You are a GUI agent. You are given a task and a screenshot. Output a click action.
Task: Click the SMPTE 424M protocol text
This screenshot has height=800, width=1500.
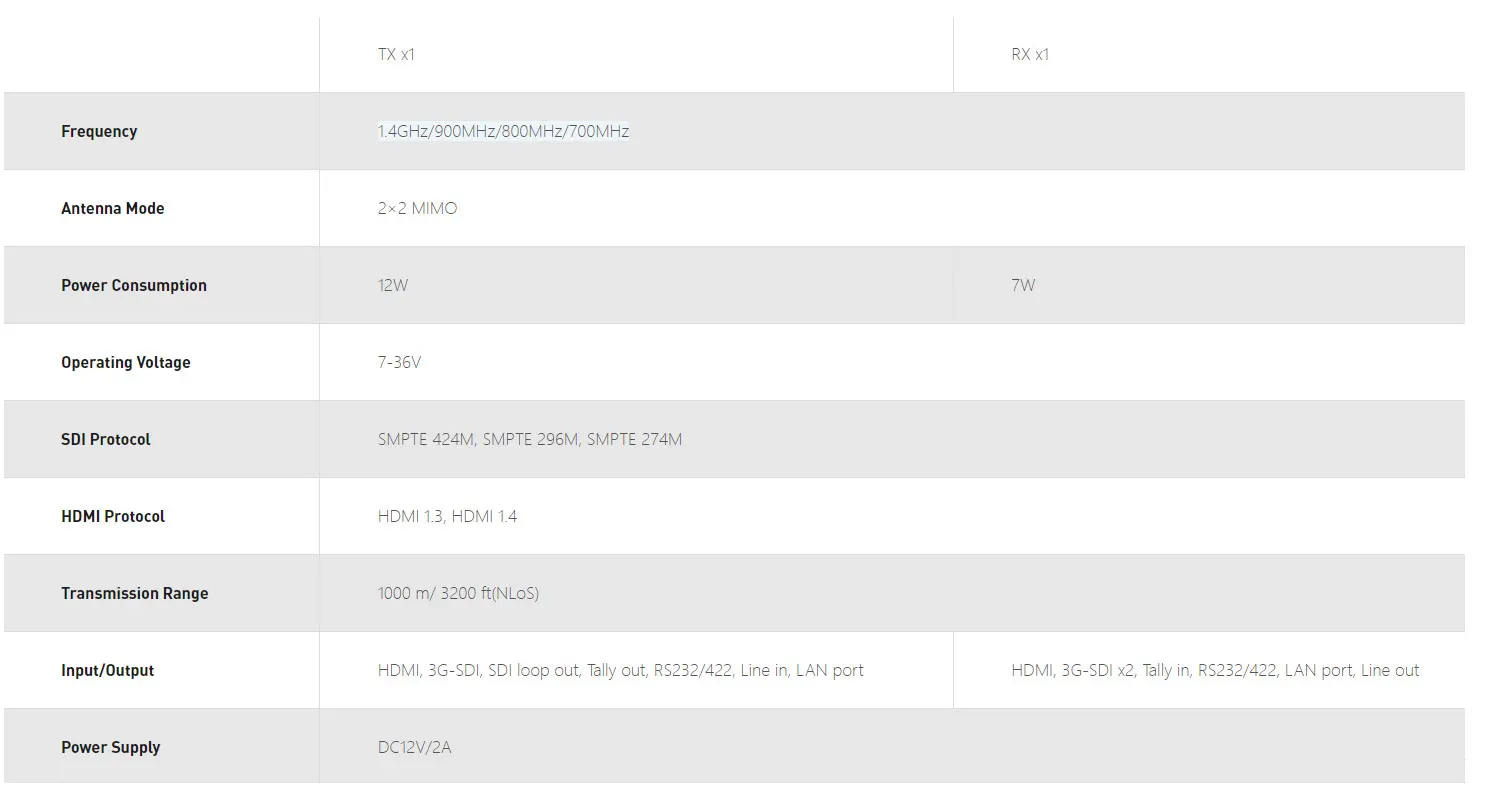tap(428, 439)
